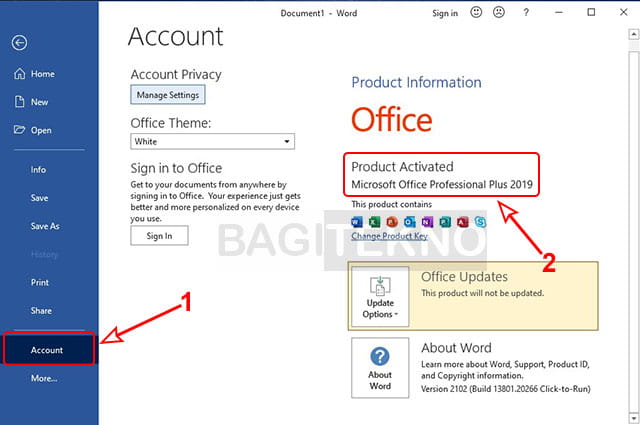Viewport: 640px width, 425px height.
Task: Click the Sign In button
Action: point(159,236)
